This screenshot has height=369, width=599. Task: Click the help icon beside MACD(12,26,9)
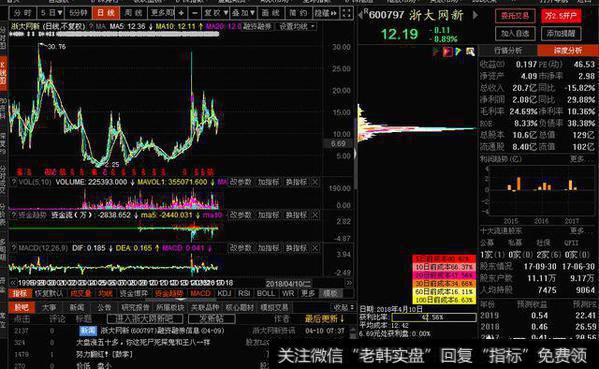[x=14, y=248]
